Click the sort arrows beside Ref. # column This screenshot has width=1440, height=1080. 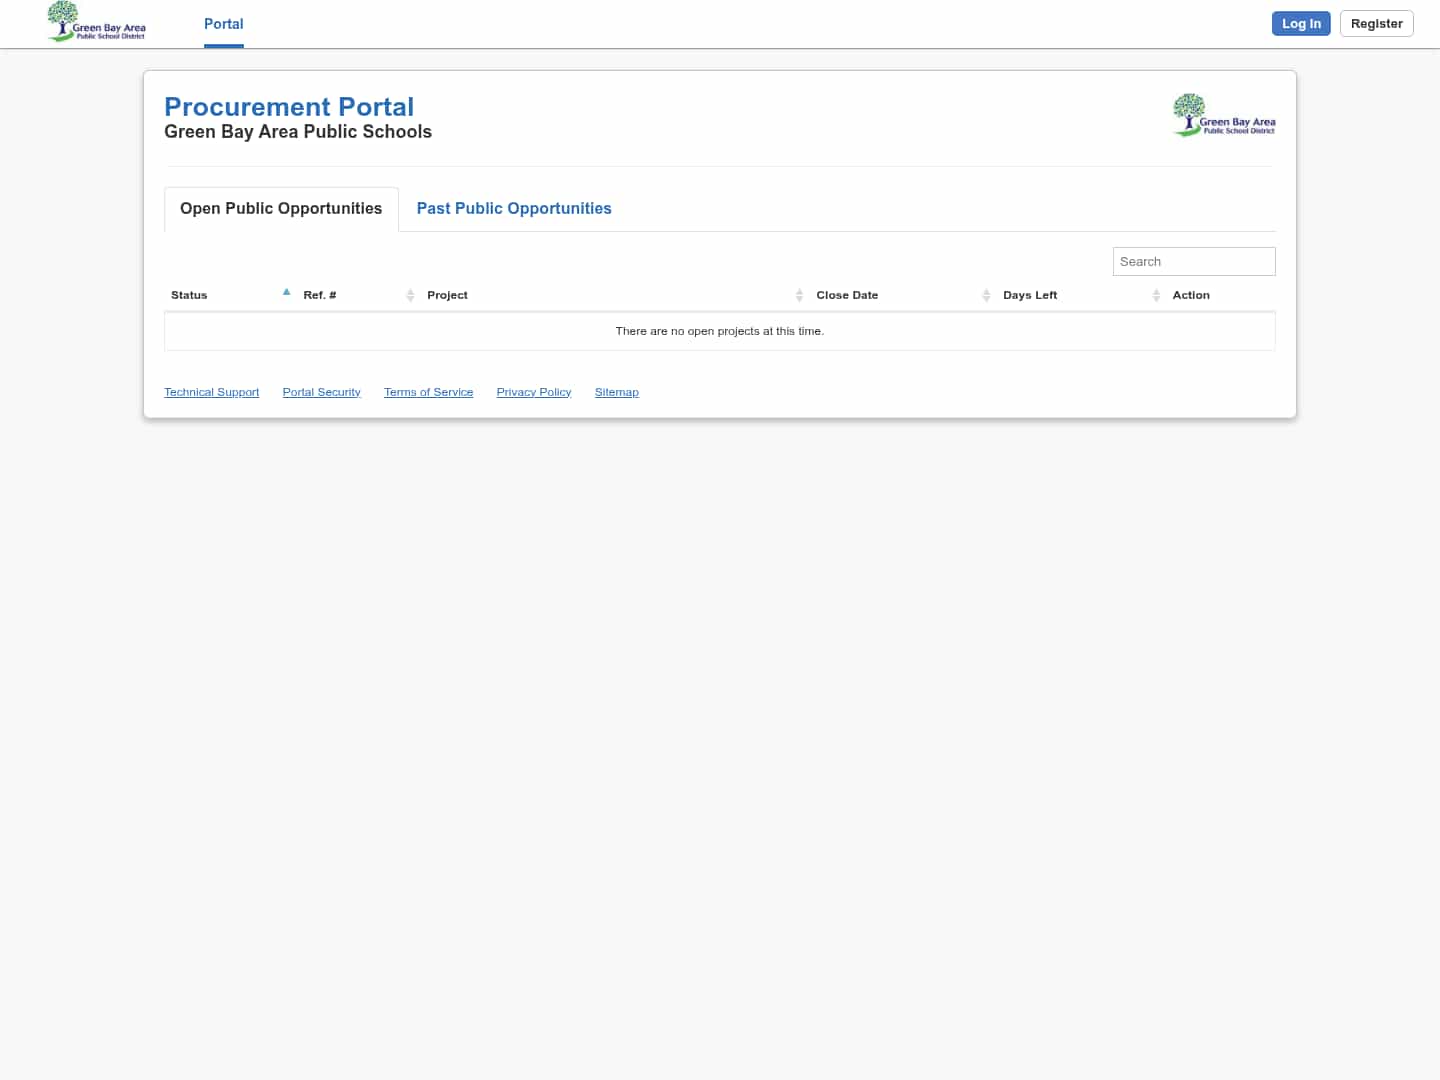pos(410,295)
